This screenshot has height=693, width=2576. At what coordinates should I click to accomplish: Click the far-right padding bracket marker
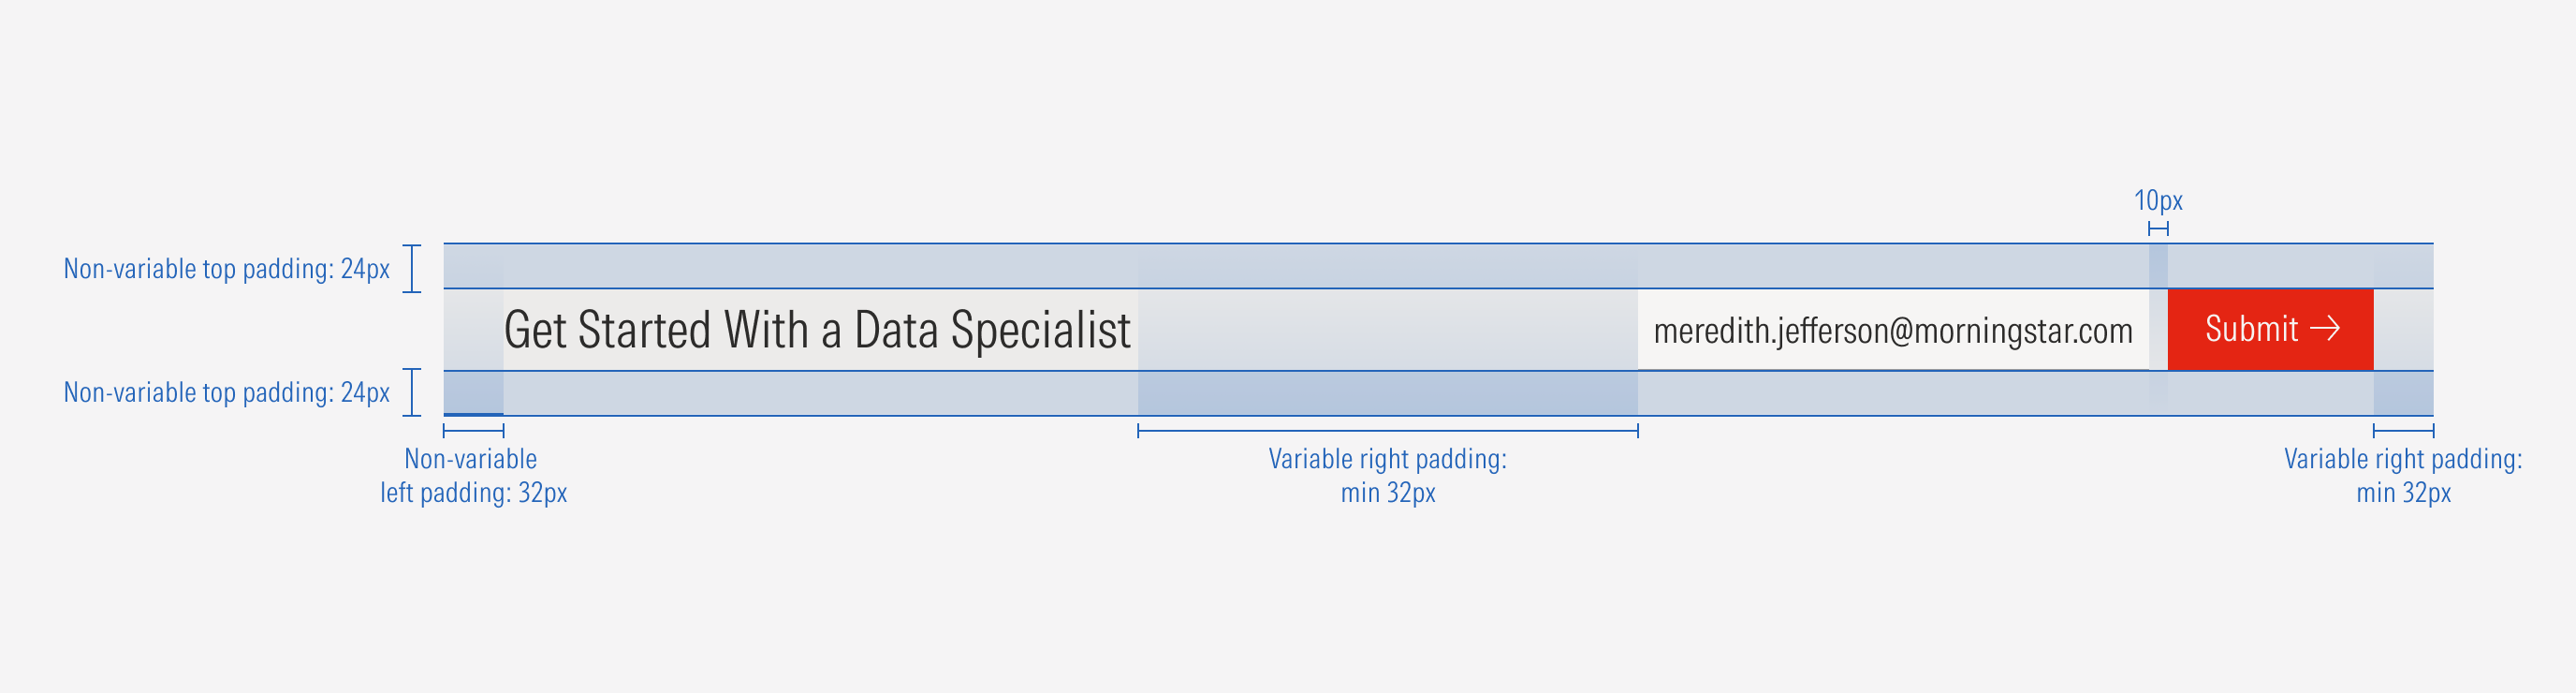pyautogui.click(x=2402, y=430)
